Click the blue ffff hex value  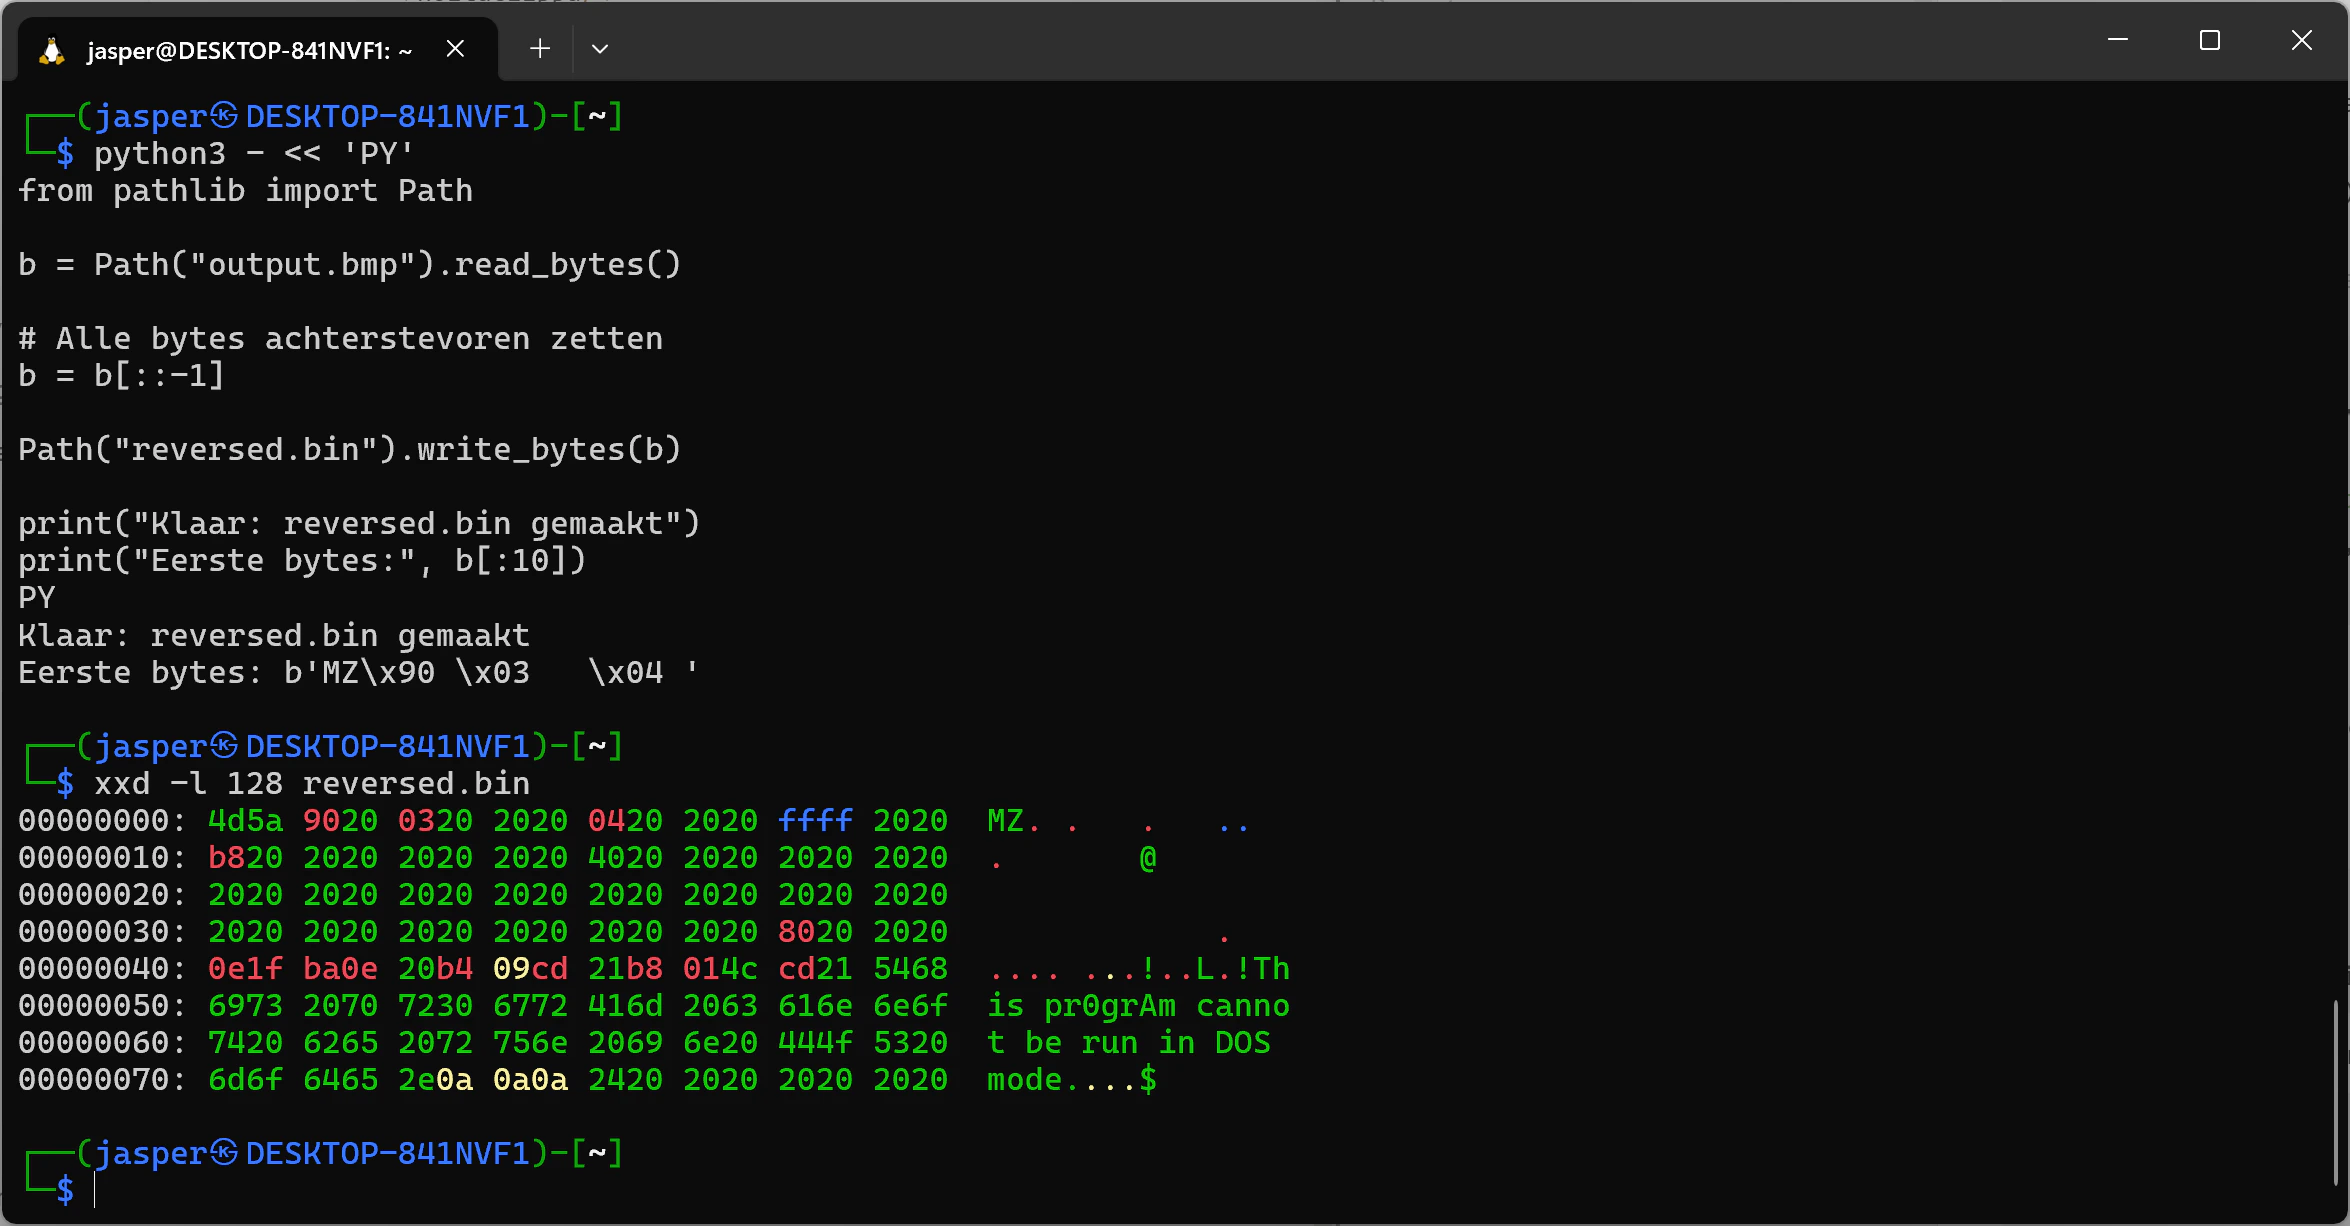815,820
